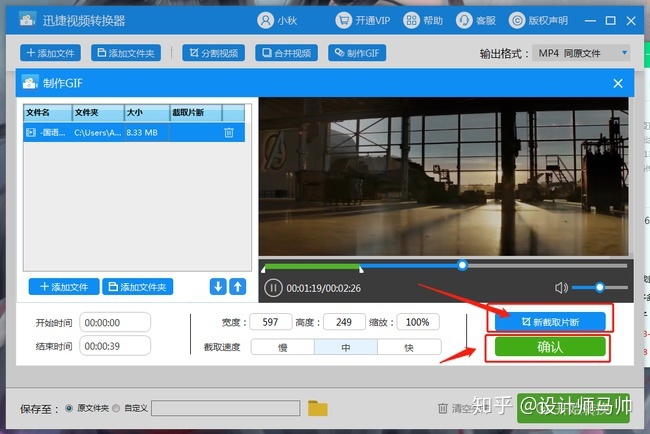Open the 制作GIF tool in toolbar
Image resolution: width=650 pixels, height=434 pixels.
tap(357, 53)
